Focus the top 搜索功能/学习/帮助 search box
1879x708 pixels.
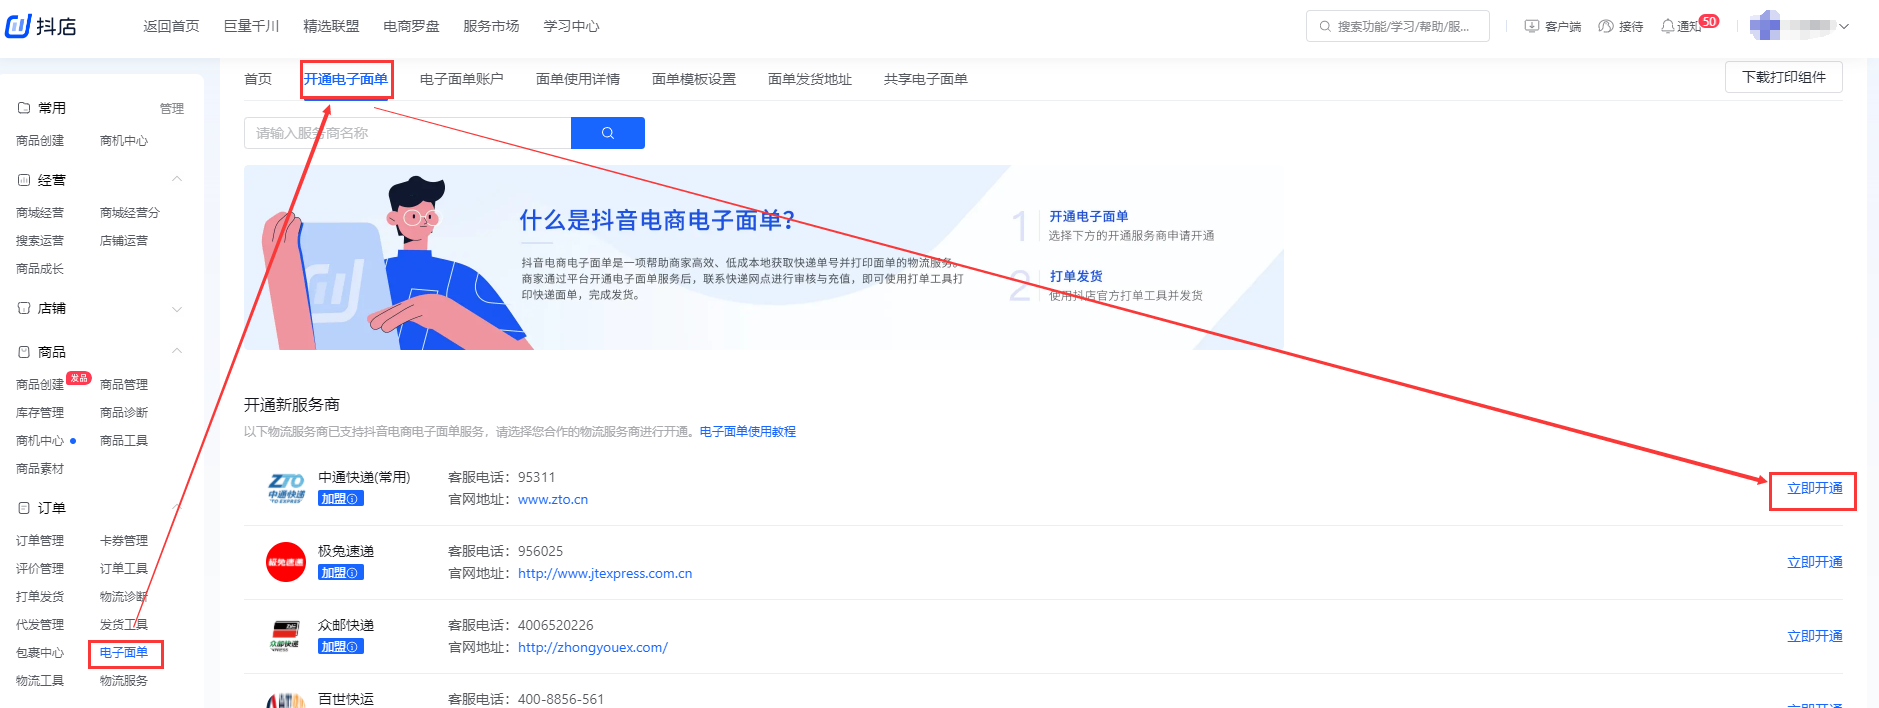pos(1398,26)
